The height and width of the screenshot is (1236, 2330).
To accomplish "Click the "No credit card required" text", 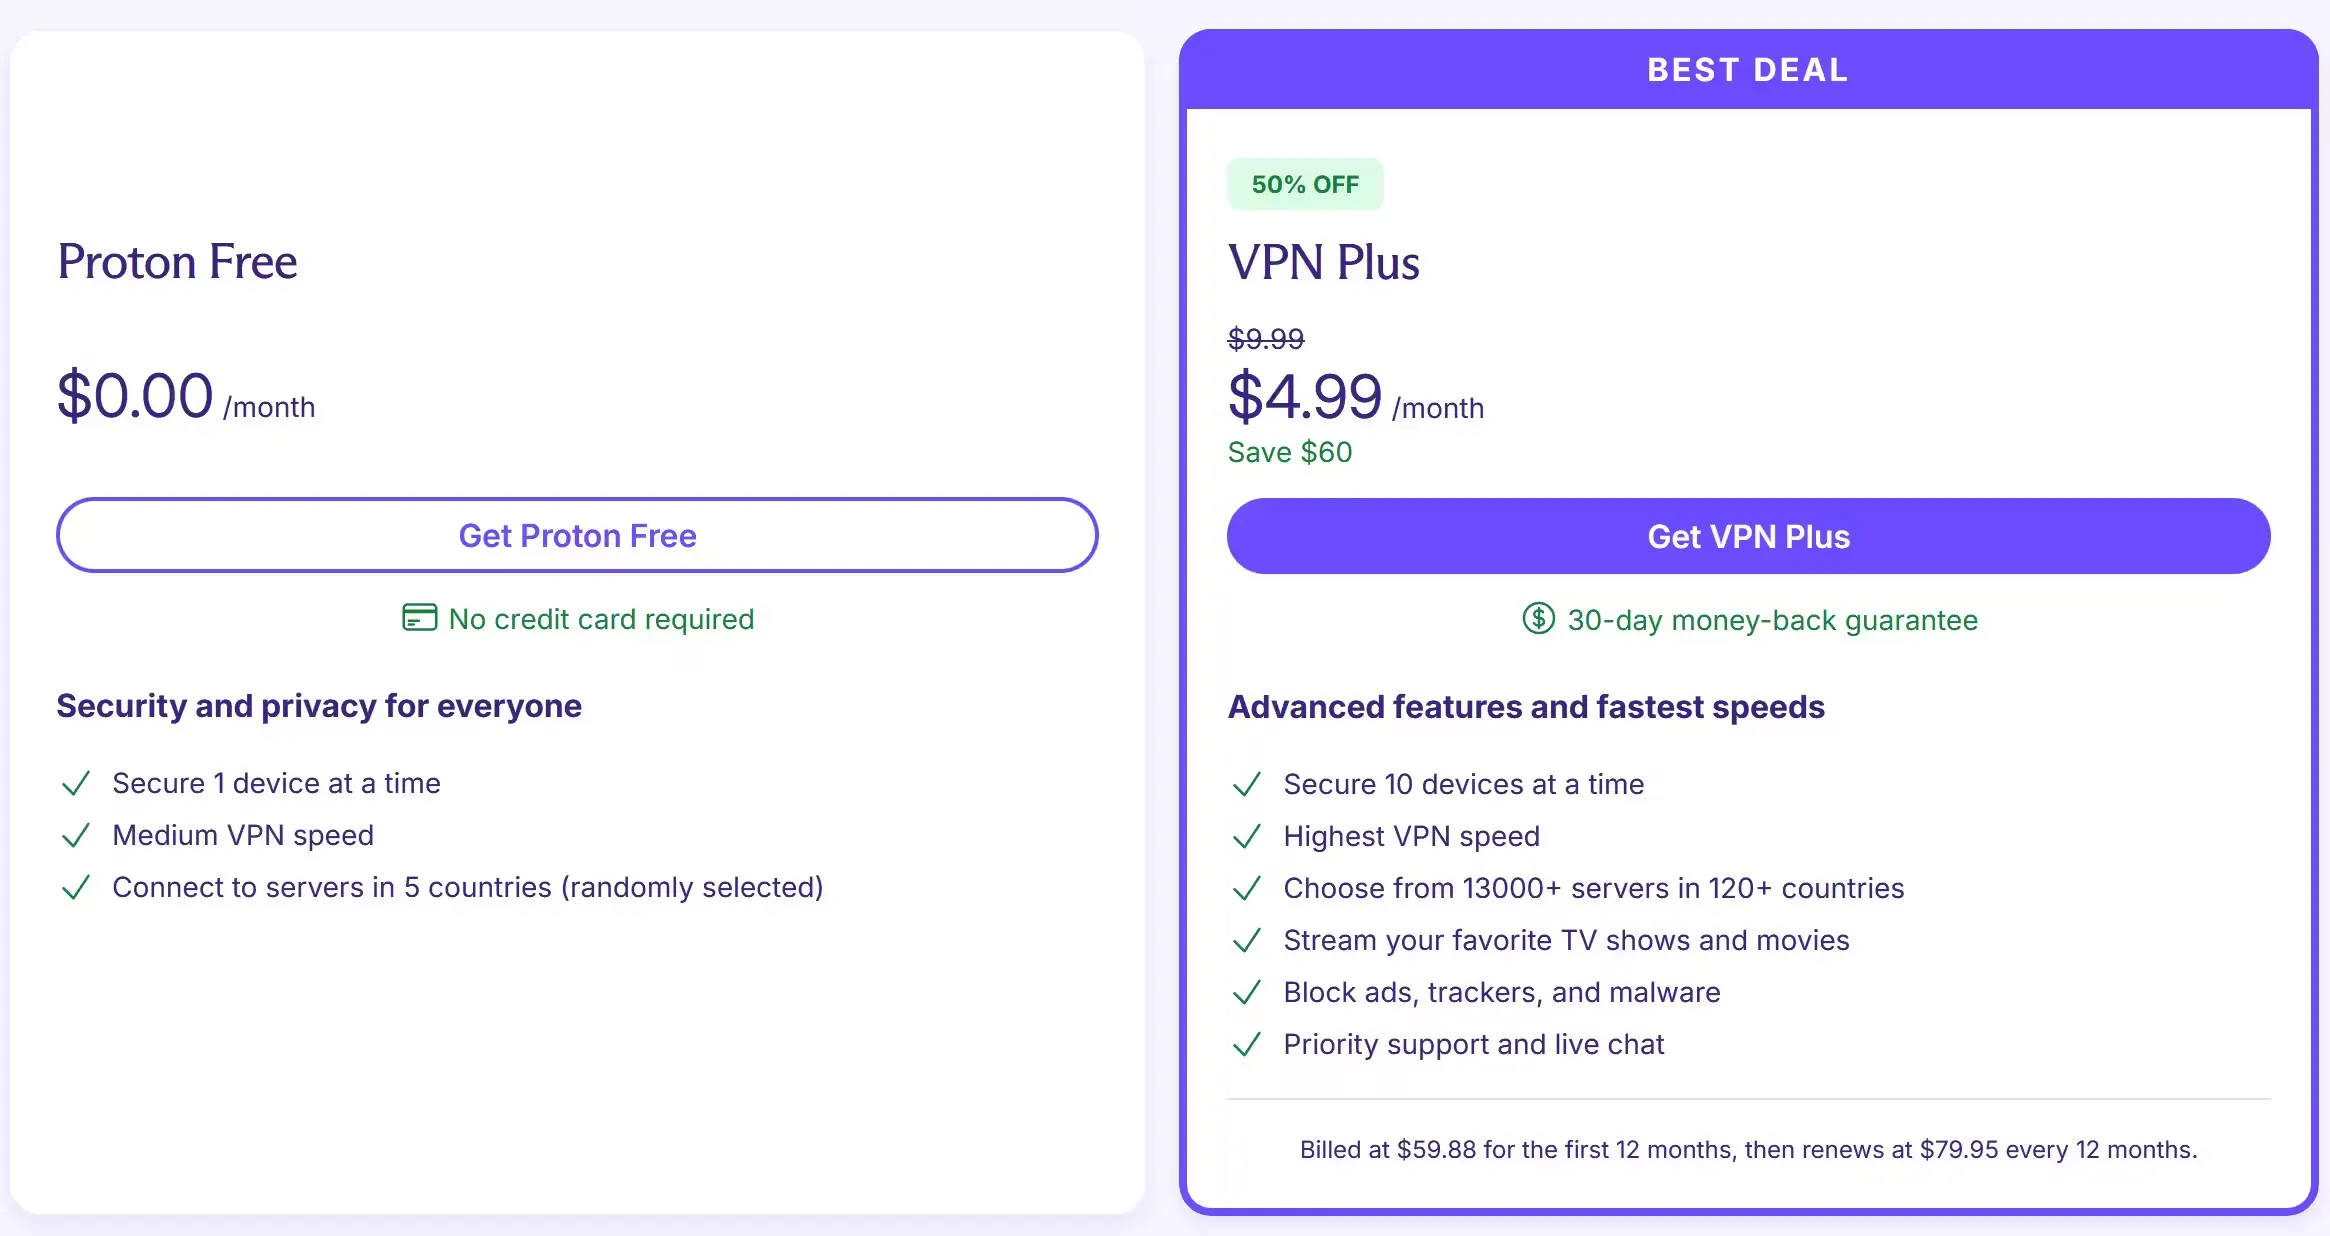I will click(x=601, y=619).
